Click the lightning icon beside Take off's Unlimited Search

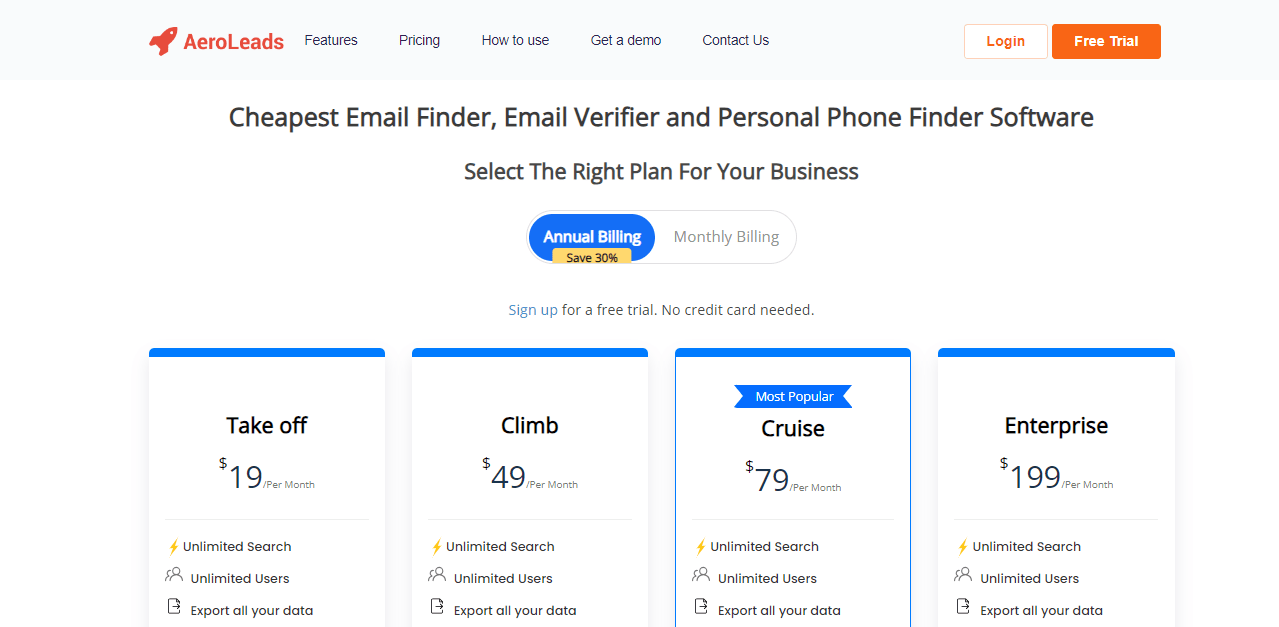click(x=173, y=546)
